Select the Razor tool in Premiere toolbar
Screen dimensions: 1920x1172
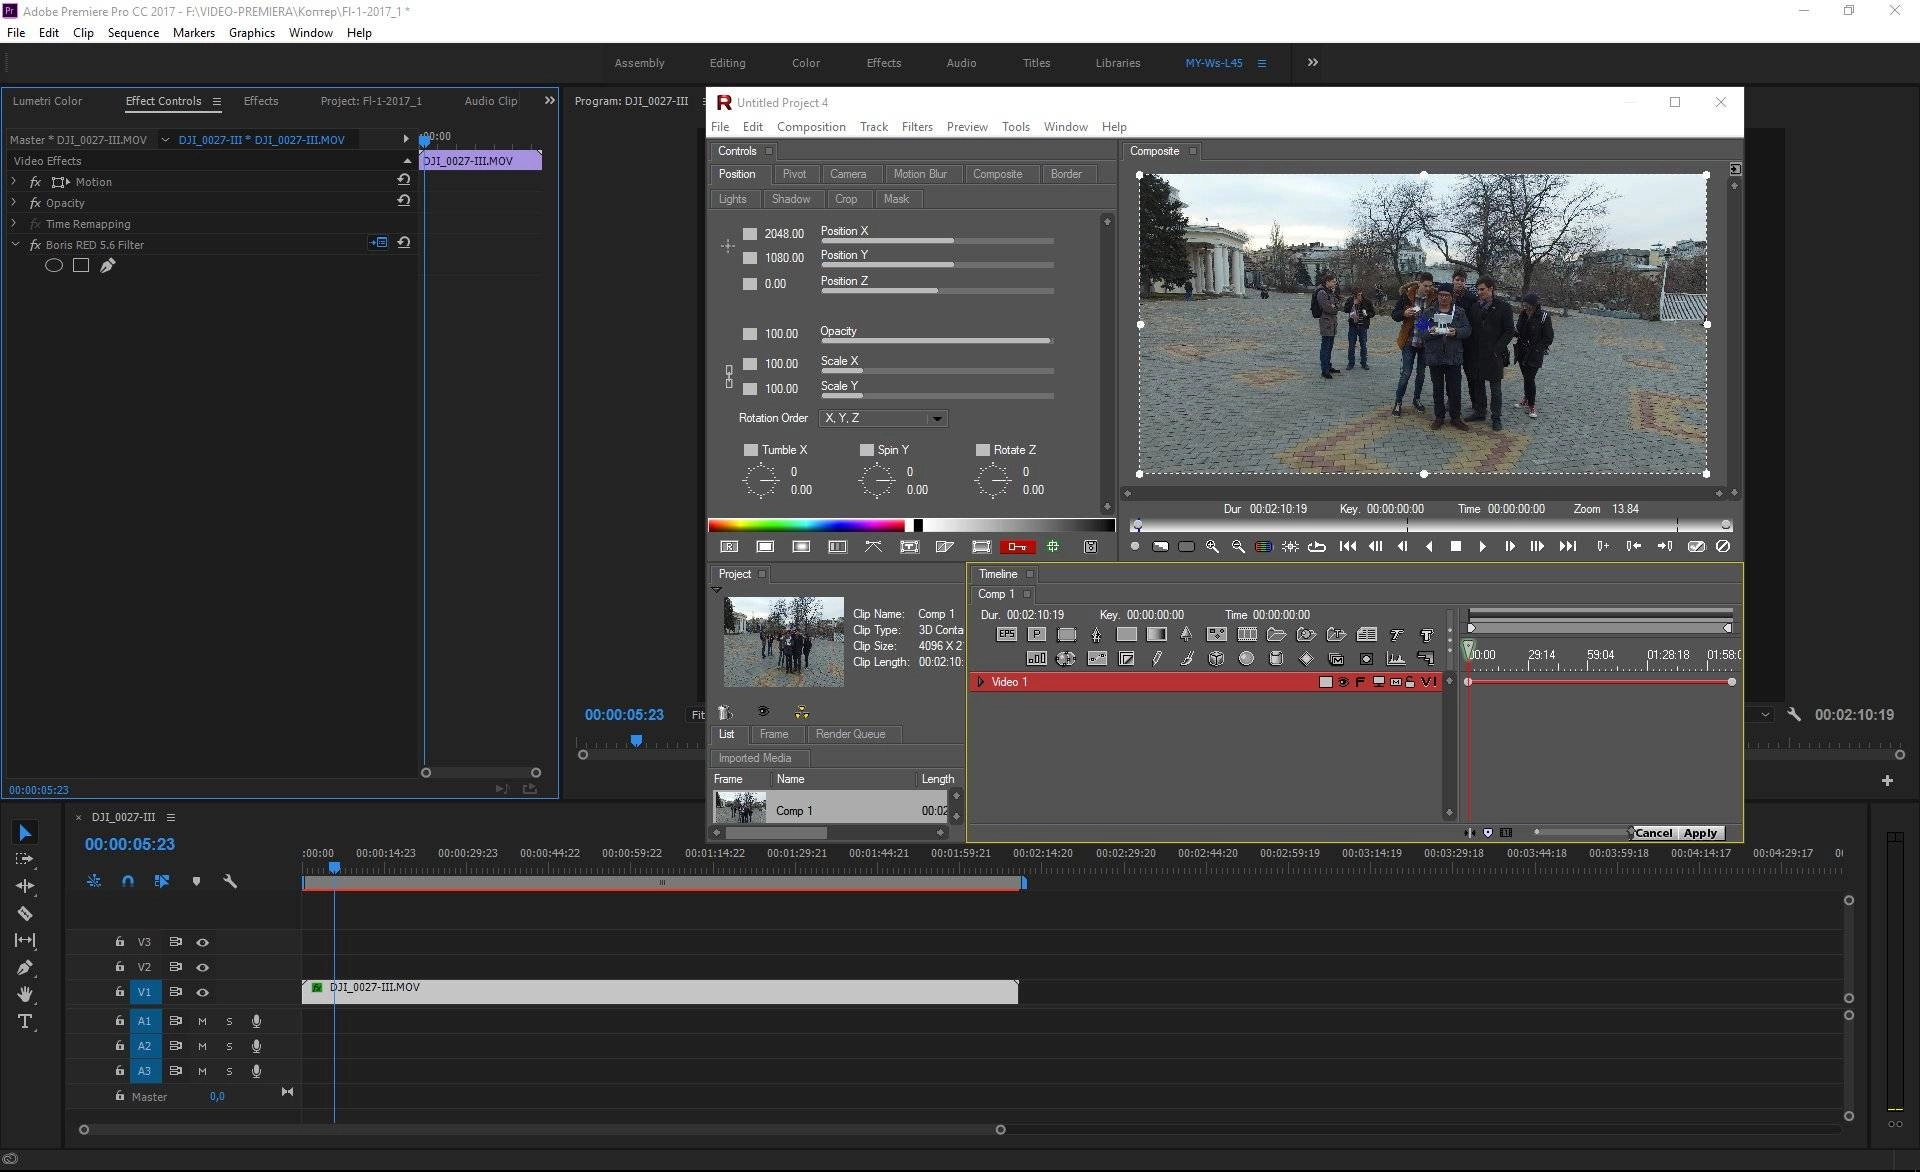tap(25, 913)
